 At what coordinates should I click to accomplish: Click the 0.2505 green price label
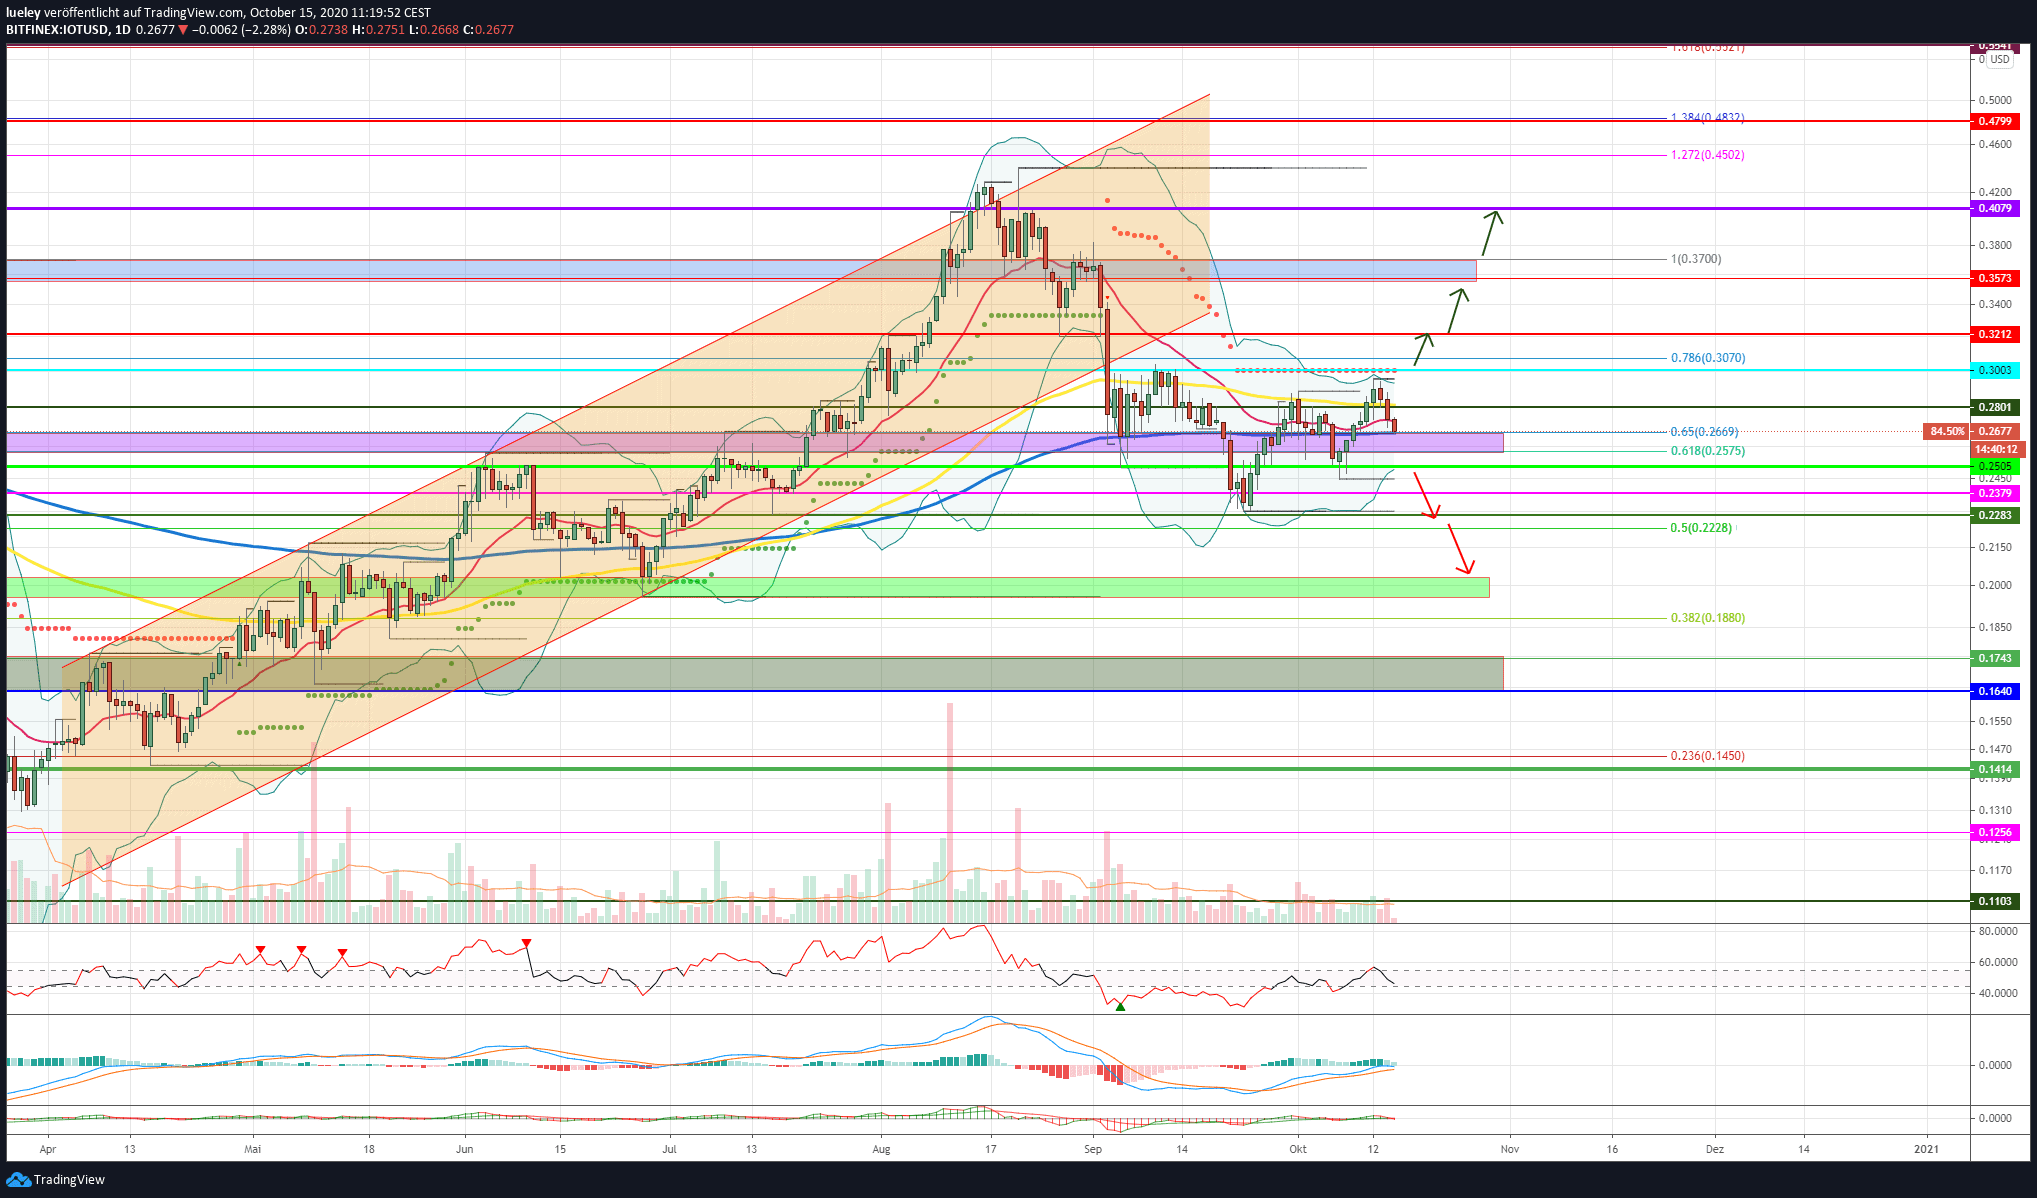pos(1994,466)
